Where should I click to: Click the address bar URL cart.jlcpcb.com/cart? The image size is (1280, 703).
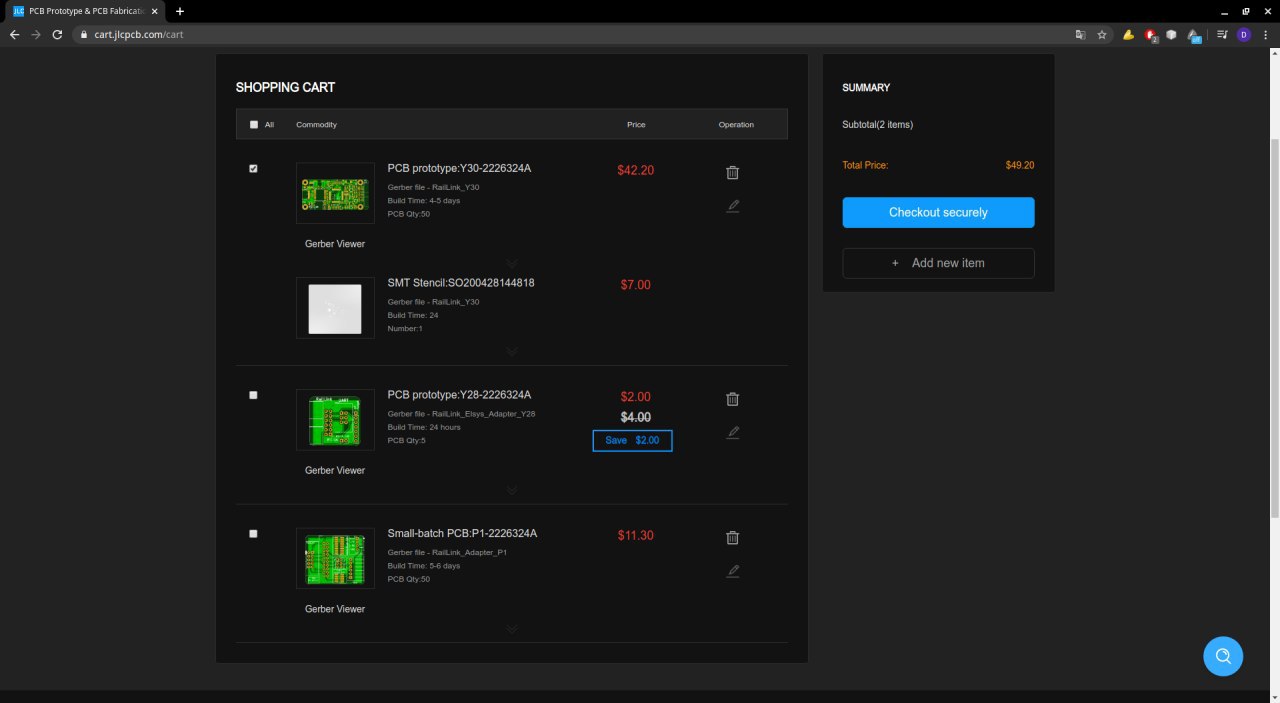tap(139, 34)
